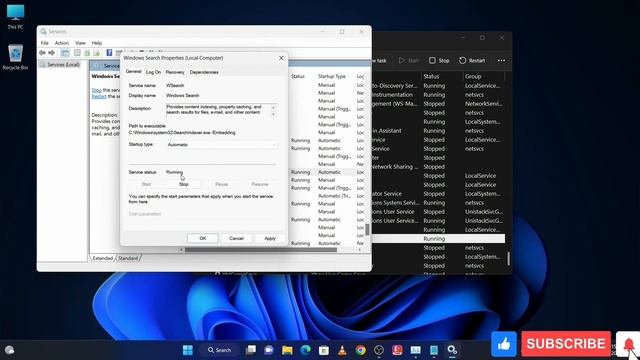Select highlighted Running row in Task Manager
The height and width of the screenshot is (360, 640).
click(x=439, y=239)
